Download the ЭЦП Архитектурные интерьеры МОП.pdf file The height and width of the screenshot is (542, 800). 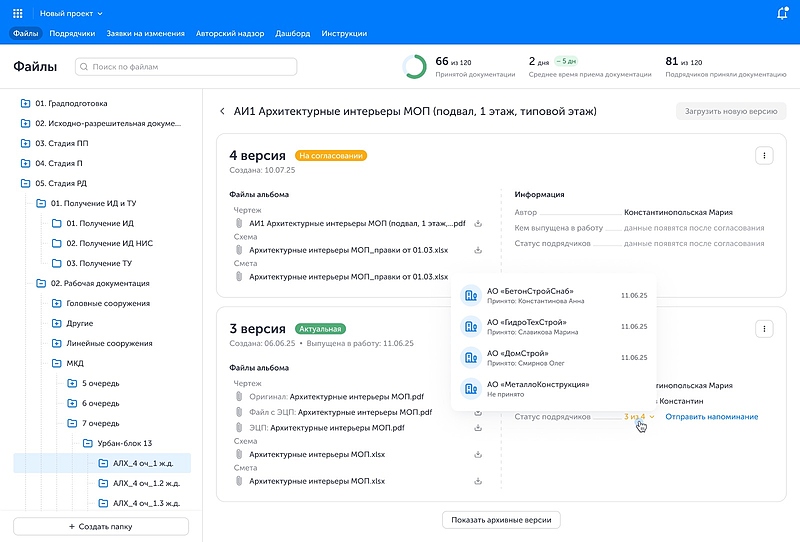tap(478, 427)
